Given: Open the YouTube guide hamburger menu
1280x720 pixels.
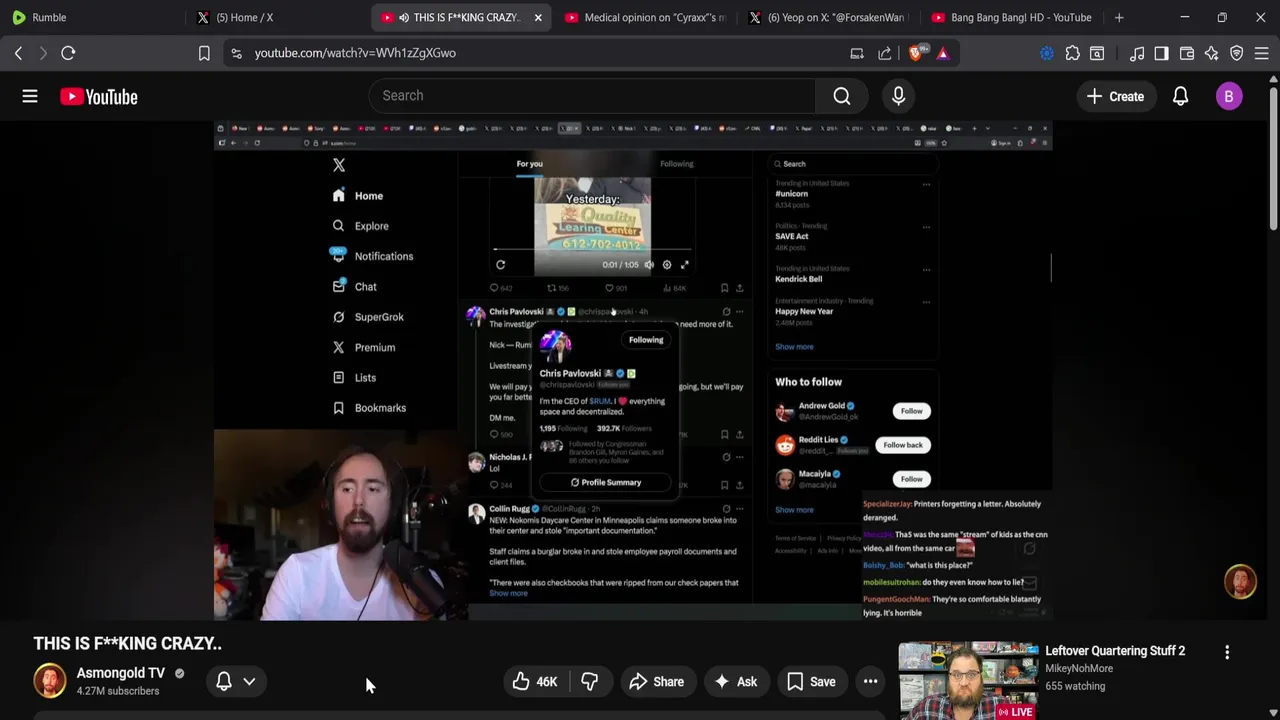Looking at the screenshot, I should (x=30, y=96).
